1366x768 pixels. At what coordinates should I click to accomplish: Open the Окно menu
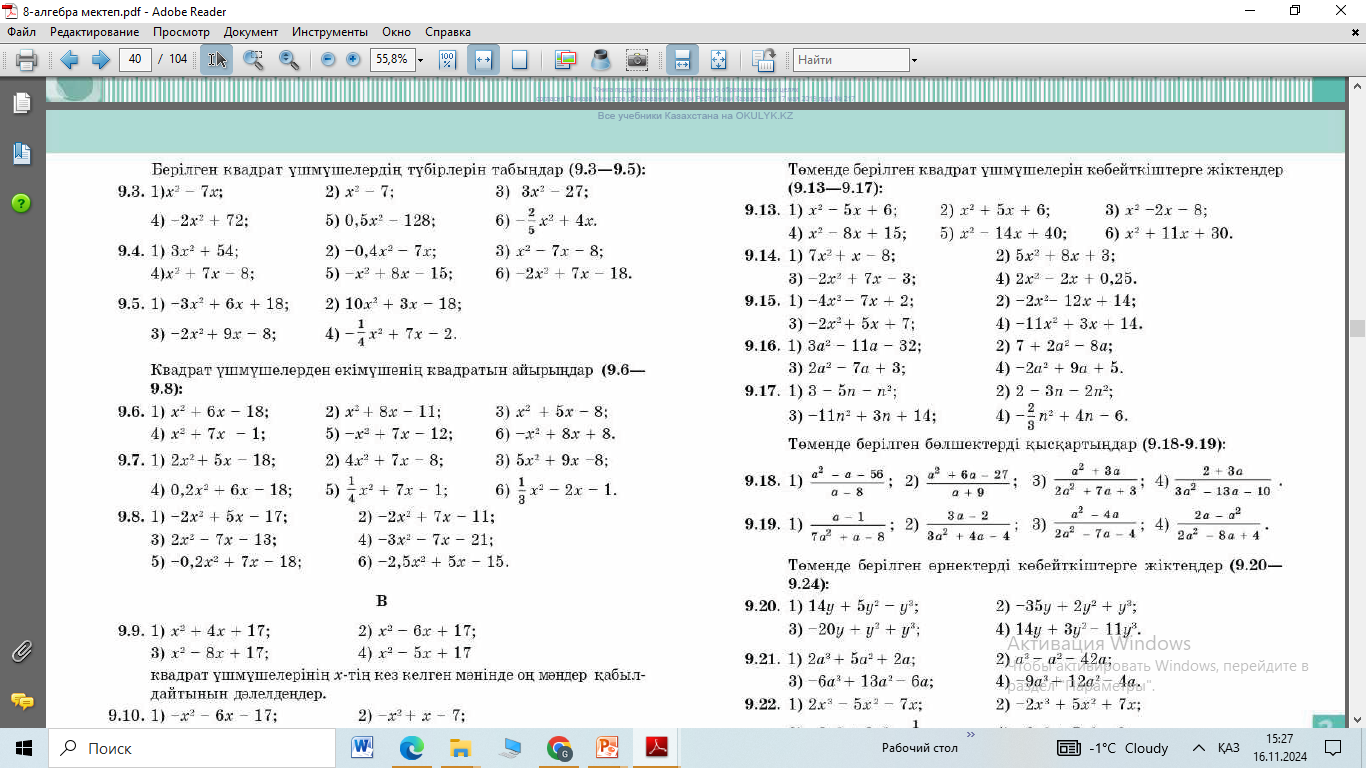tap(395, 32)
